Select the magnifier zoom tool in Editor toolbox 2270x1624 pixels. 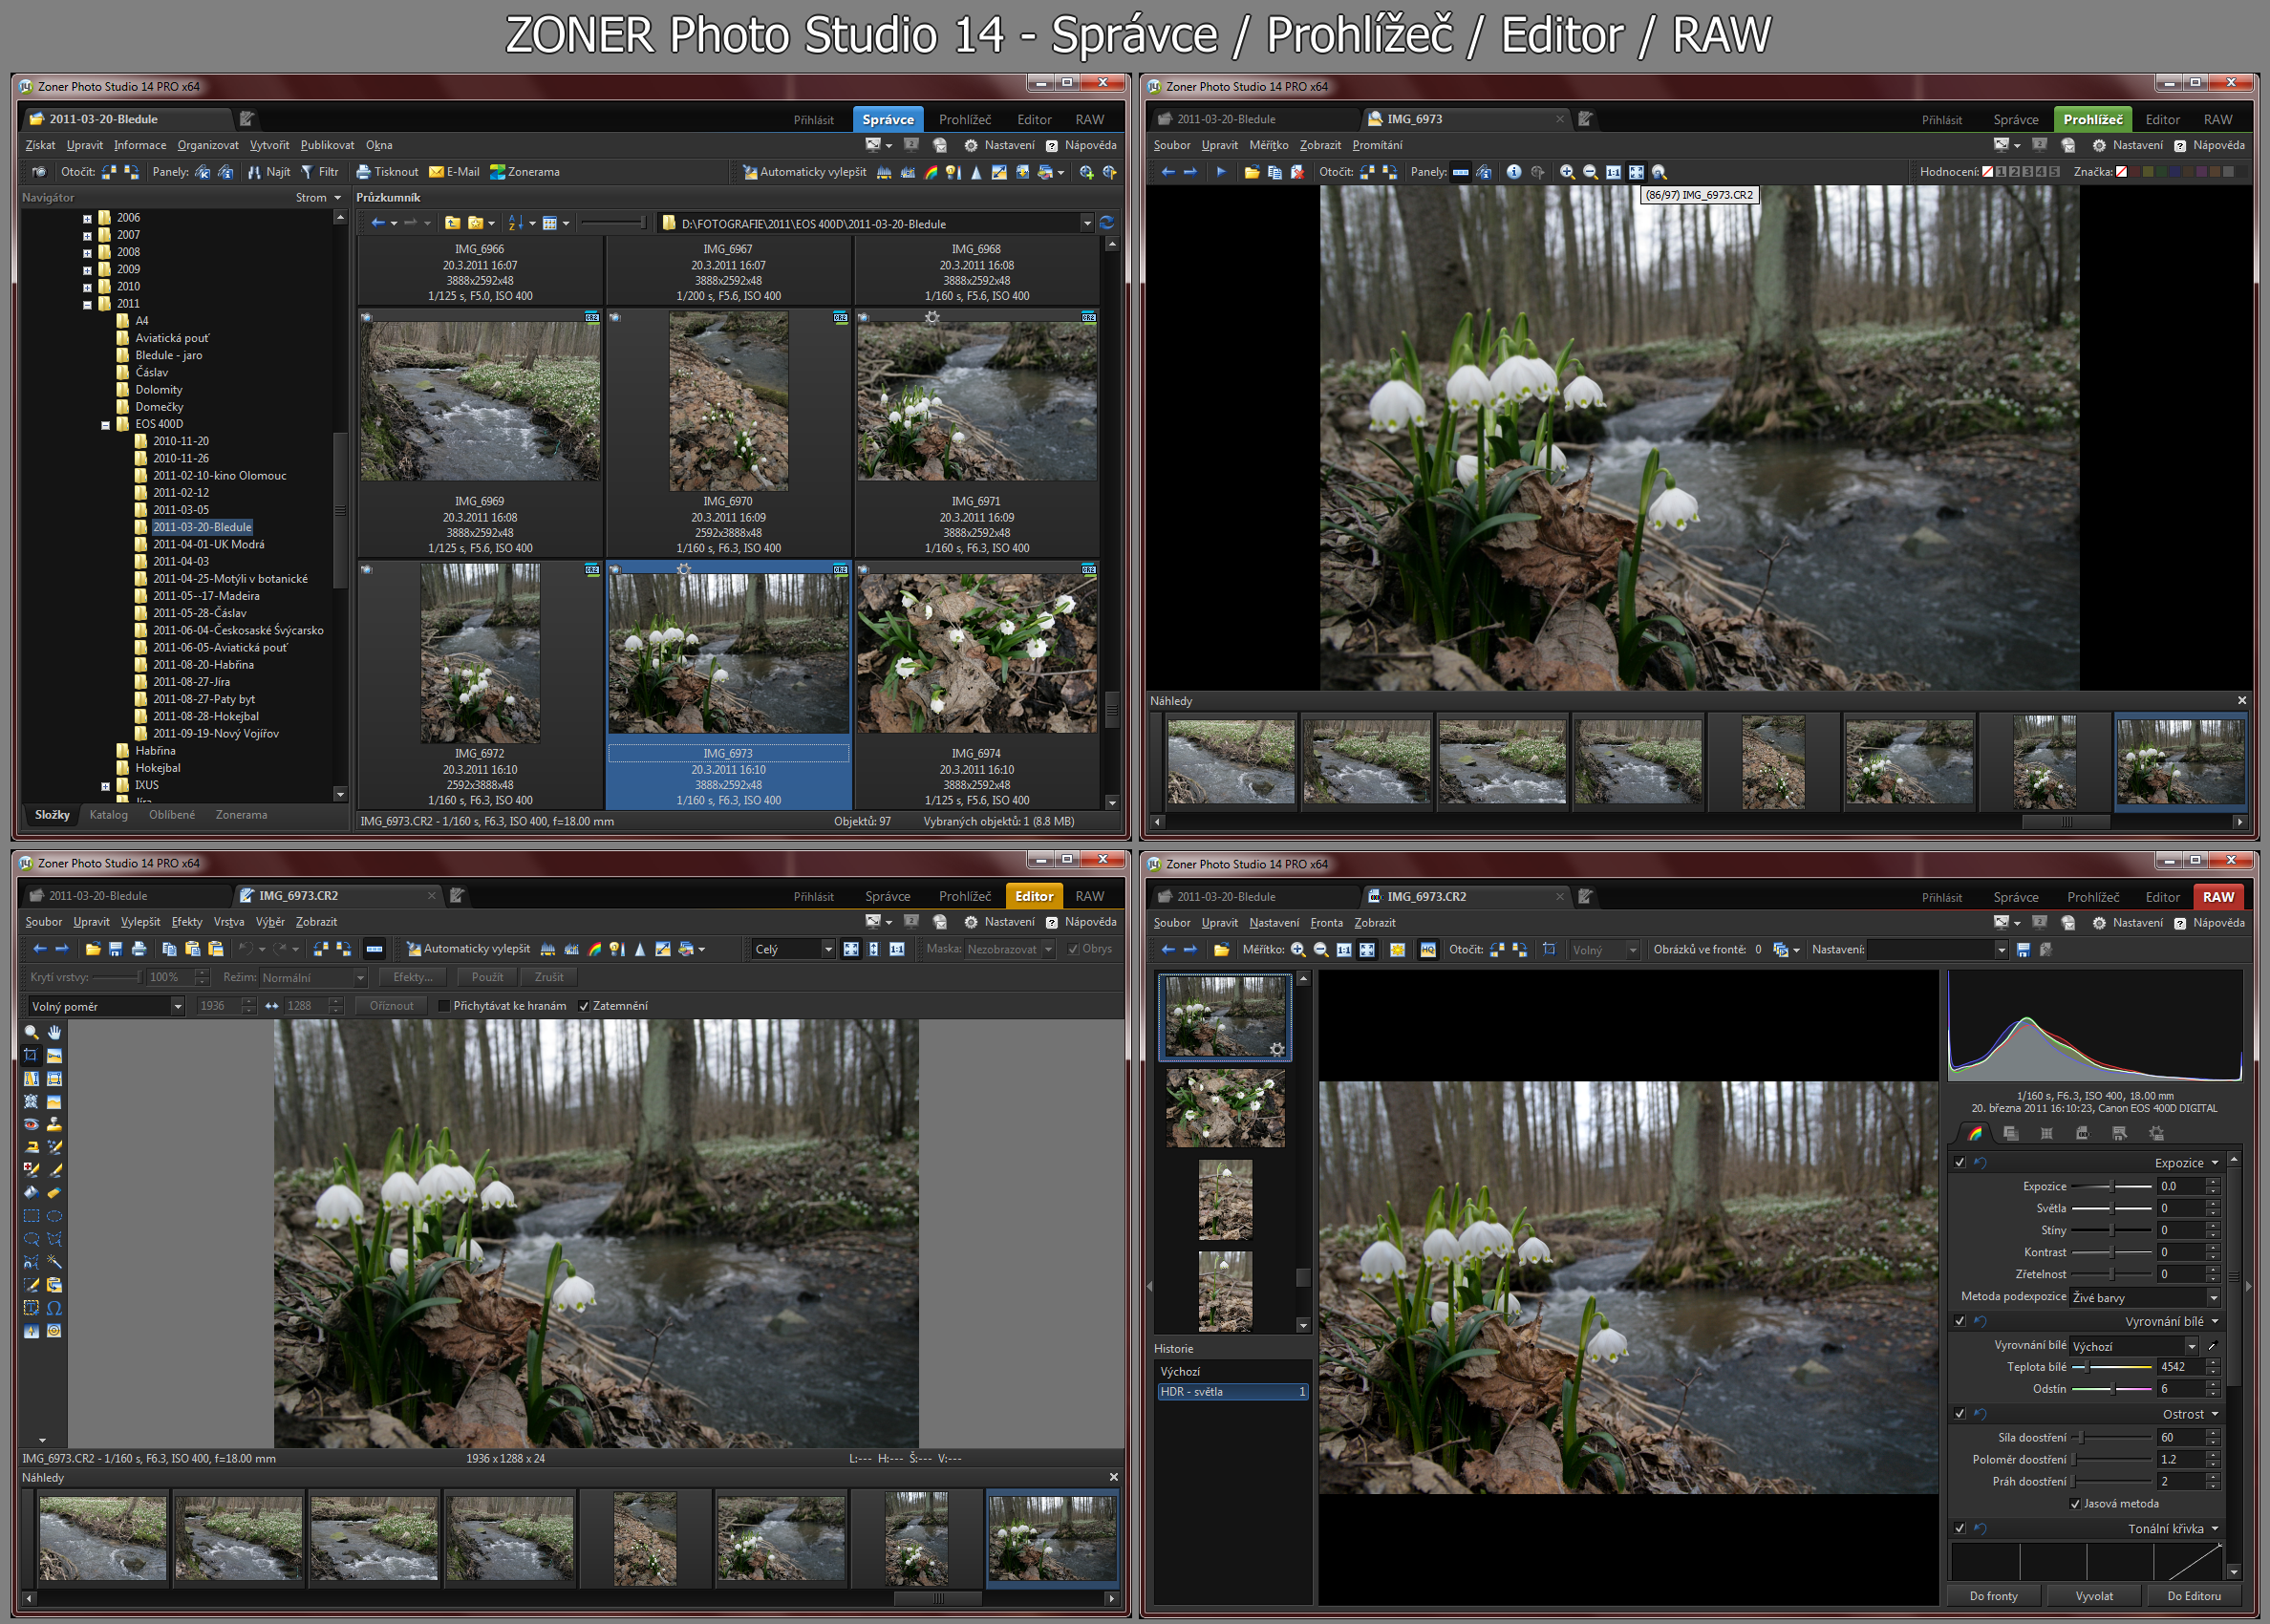tap(32, 1031)
